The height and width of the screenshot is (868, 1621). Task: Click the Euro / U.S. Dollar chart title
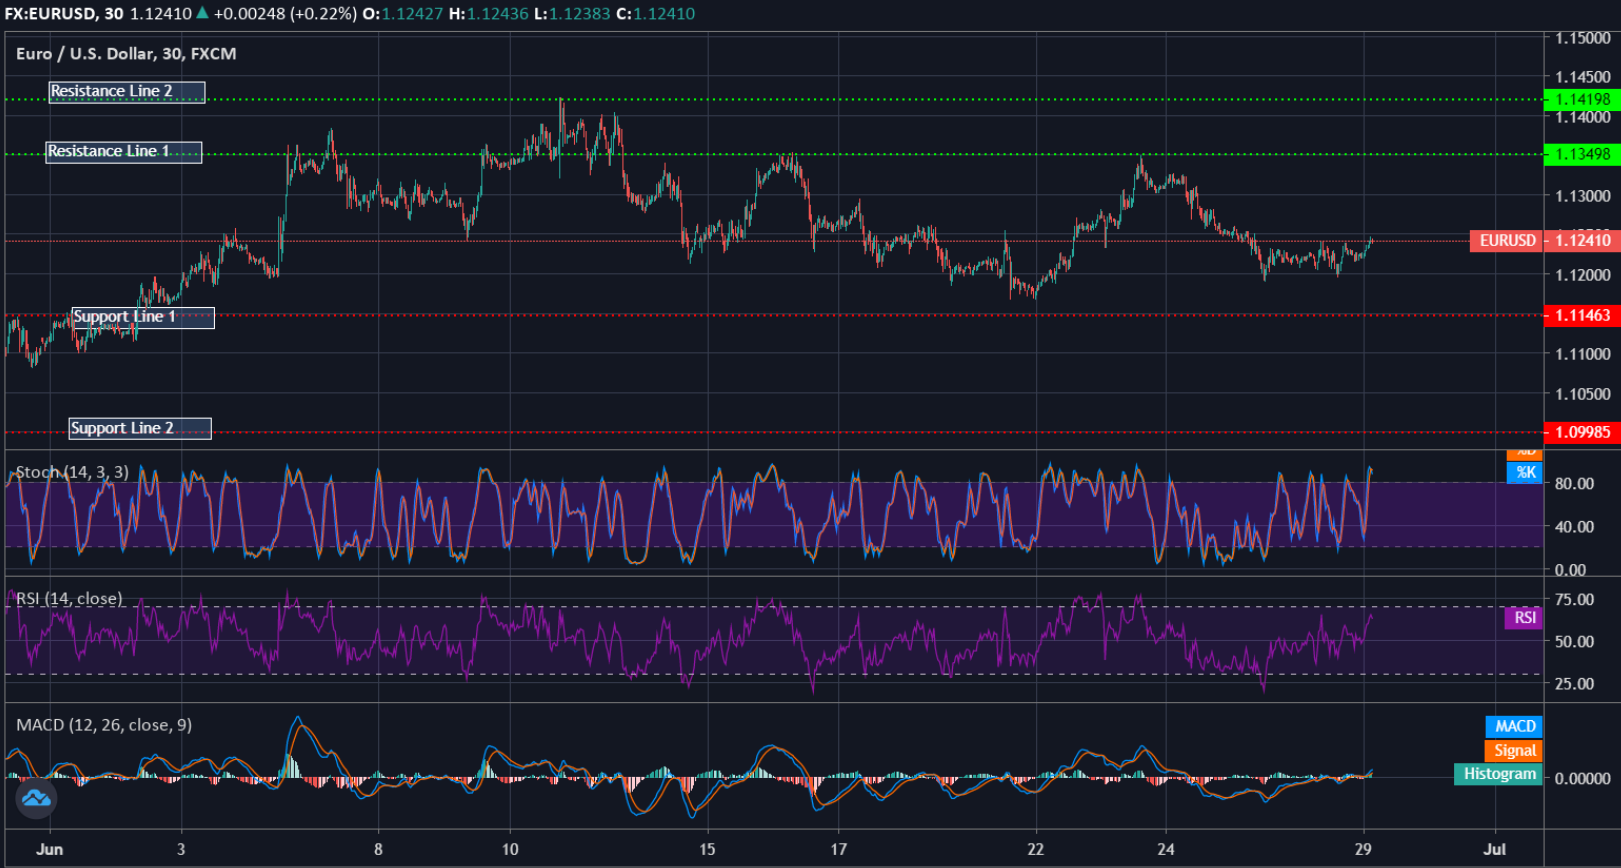point(126,54)
